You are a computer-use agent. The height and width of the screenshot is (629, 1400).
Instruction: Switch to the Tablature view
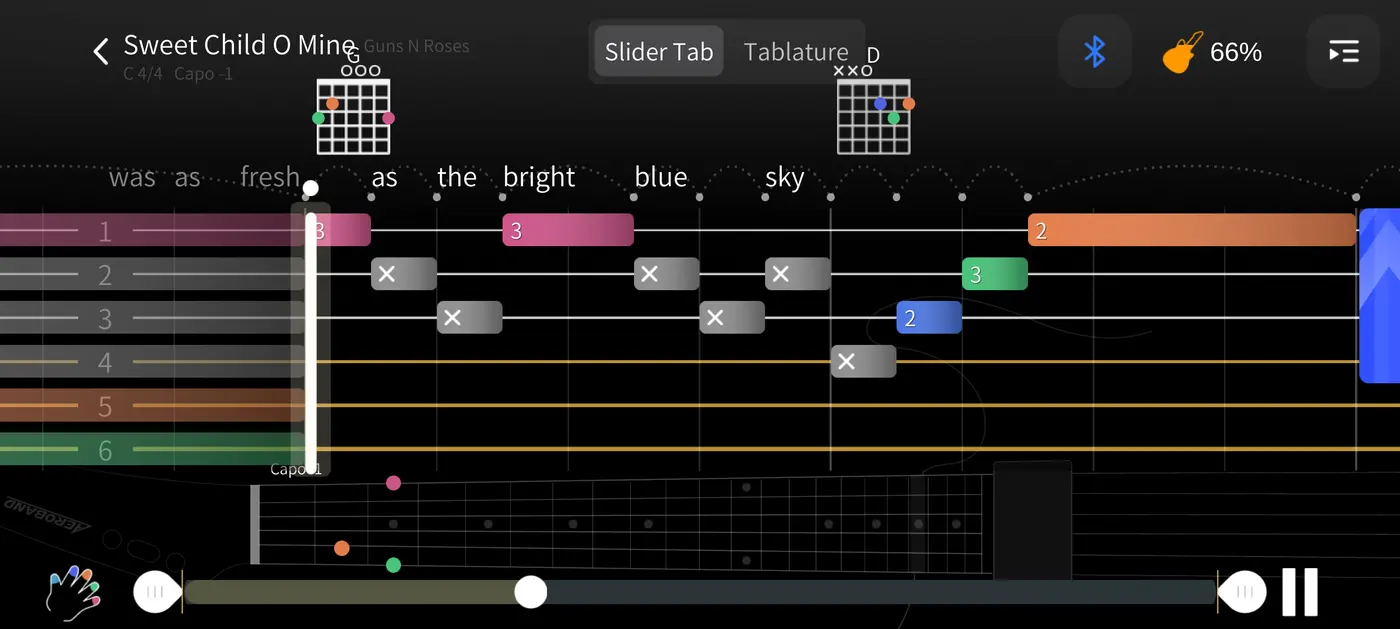click(795, 52)
